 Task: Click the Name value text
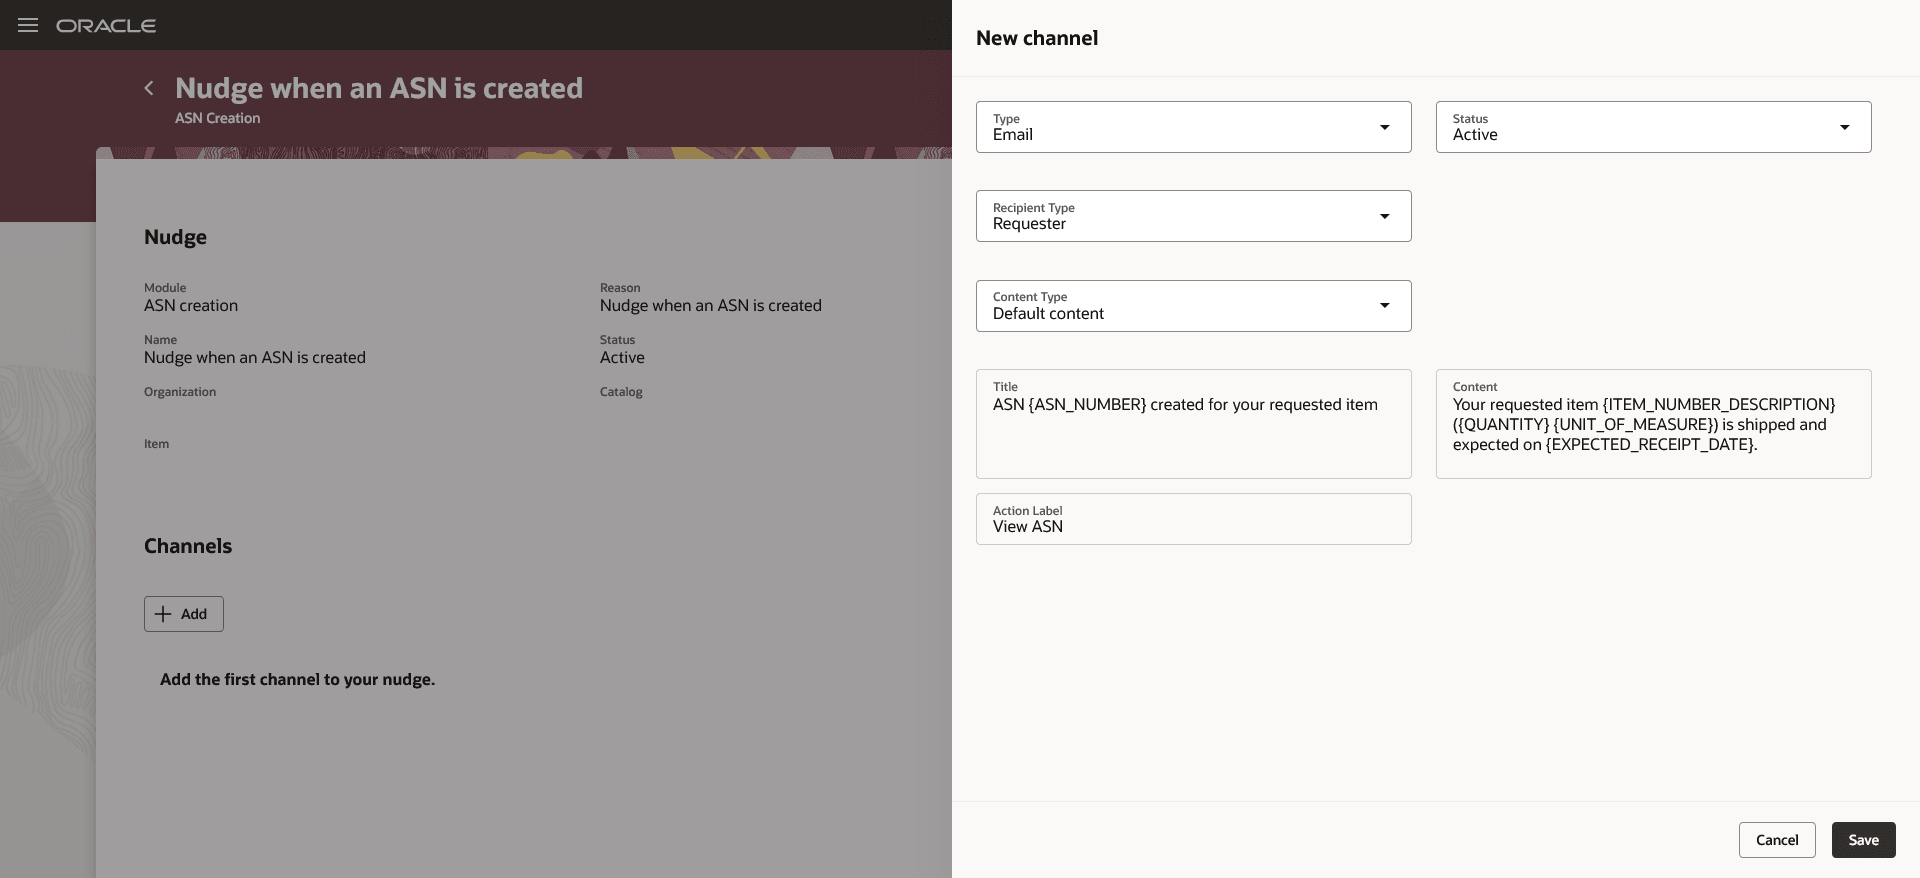tap(255, 358)
